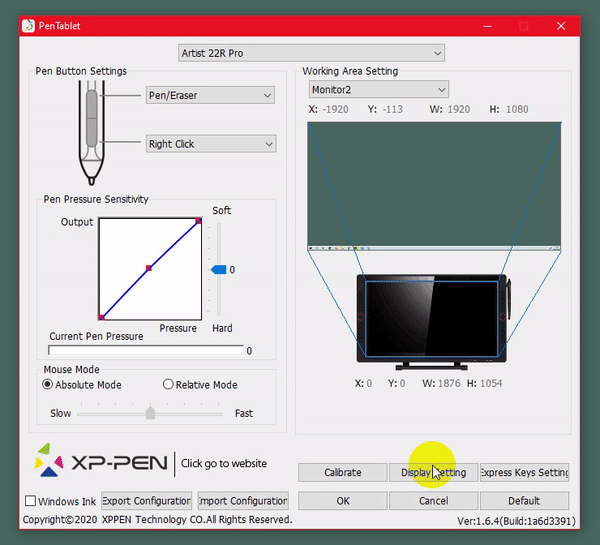Click the Monitor2 screen preview area
The image size is (600, 545).
coord(434,186)
